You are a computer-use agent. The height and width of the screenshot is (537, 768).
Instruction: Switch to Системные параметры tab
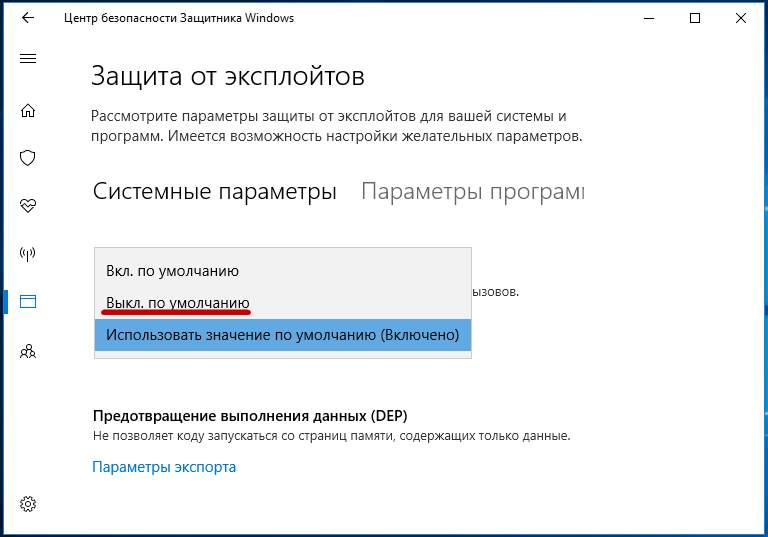(215, 192)
